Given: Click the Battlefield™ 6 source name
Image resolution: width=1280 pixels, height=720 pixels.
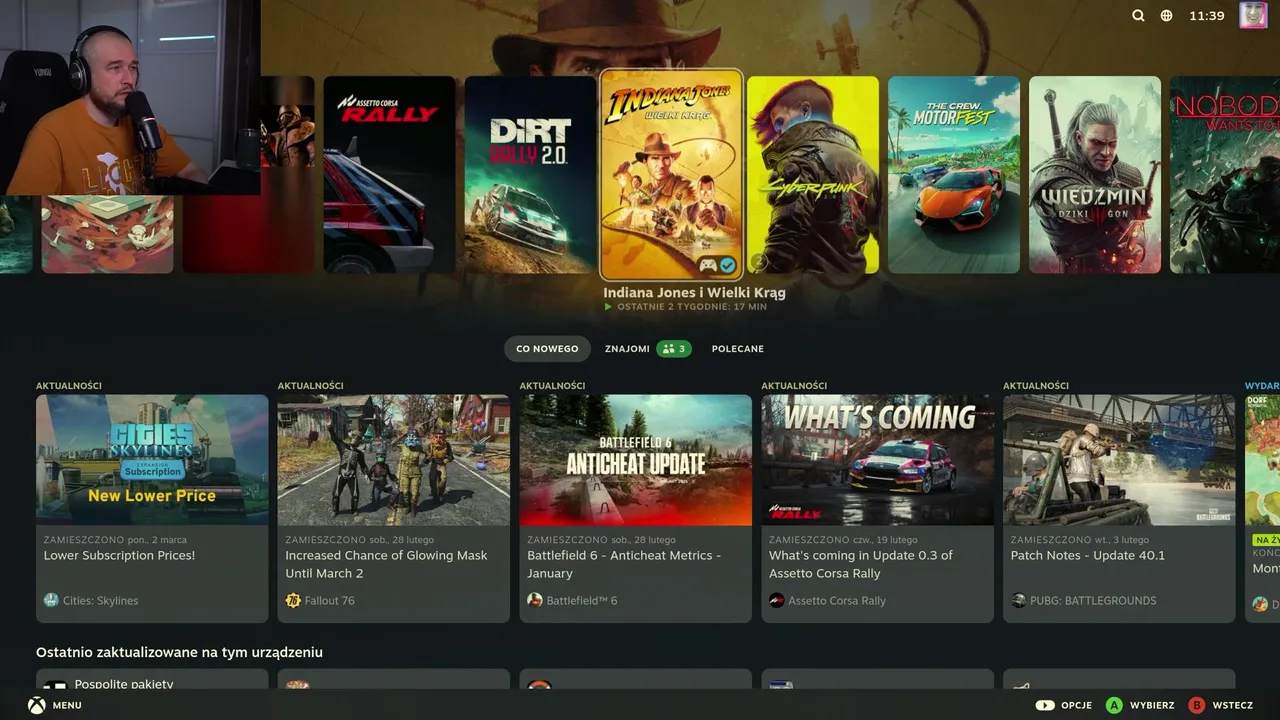Looking at the screenshot, I should tap(582, 601).
